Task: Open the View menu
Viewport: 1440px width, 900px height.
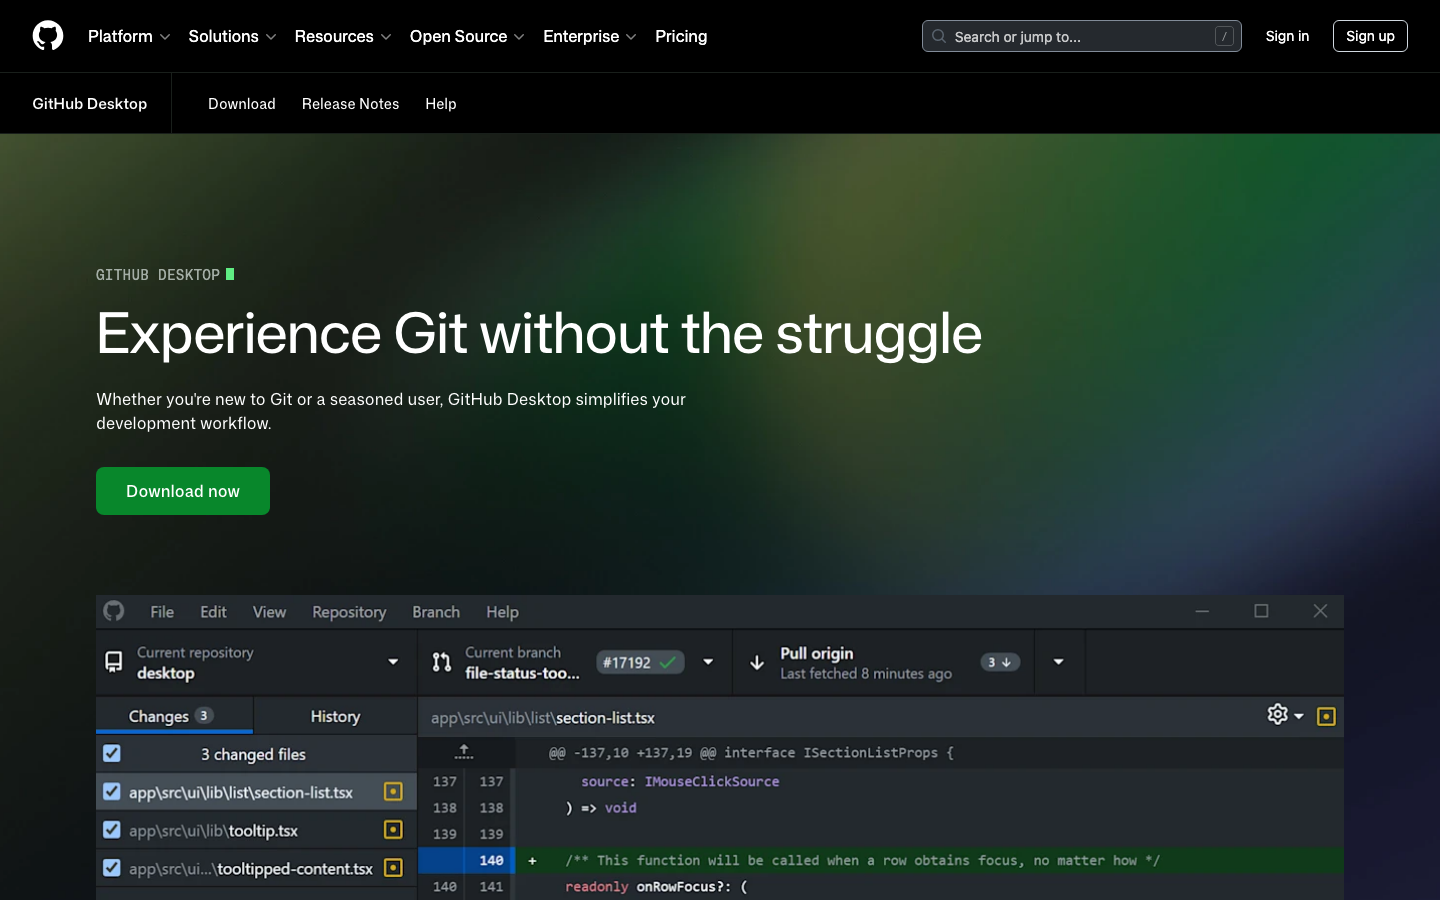Action: click(x=269, y=611)
